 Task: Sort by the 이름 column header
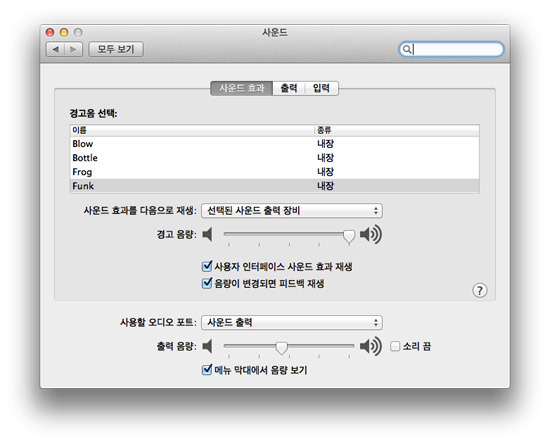coord(192,130)
